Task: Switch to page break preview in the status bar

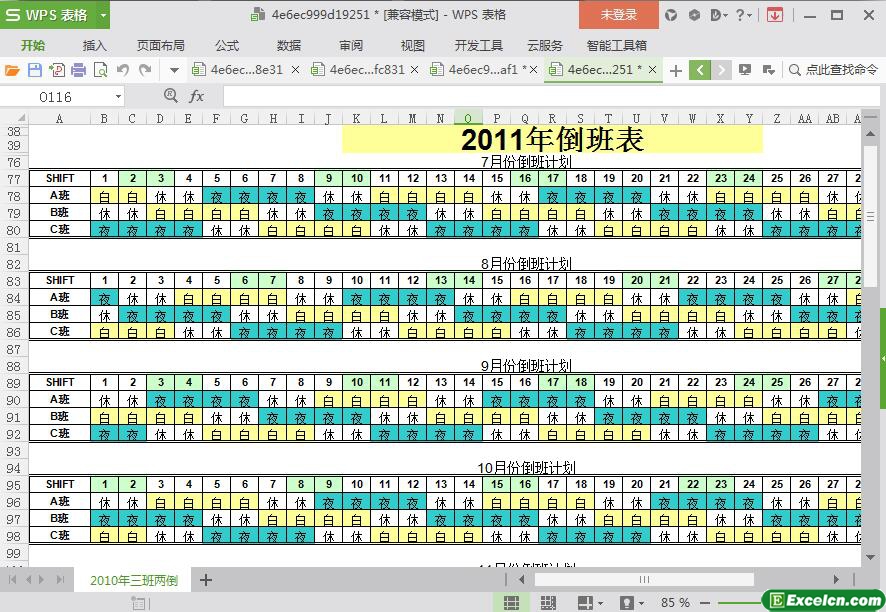Action: tap(548, 603)
